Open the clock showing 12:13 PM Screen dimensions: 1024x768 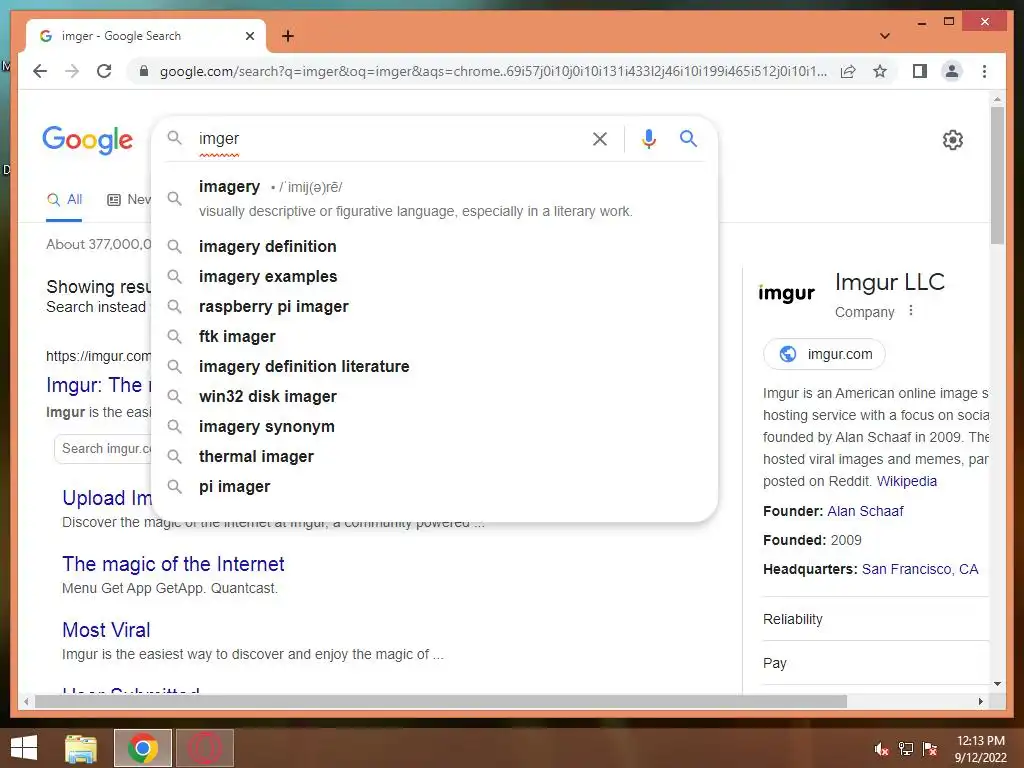point(980,748)
